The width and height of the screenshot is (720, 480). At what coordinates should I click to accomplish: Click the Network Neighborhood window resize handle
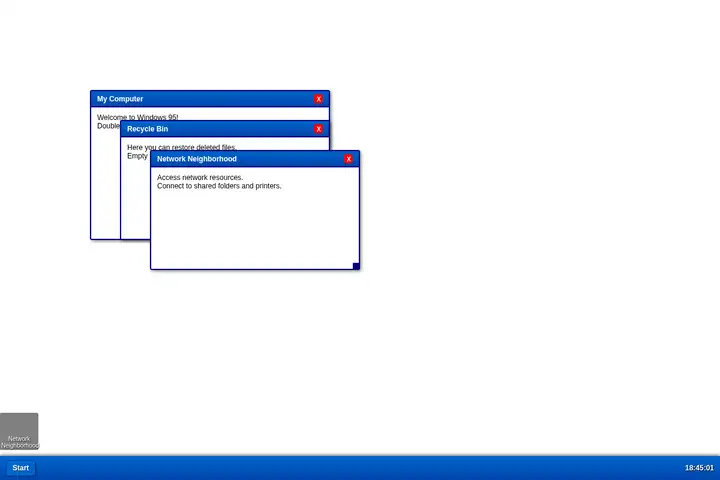click(356, 266)
